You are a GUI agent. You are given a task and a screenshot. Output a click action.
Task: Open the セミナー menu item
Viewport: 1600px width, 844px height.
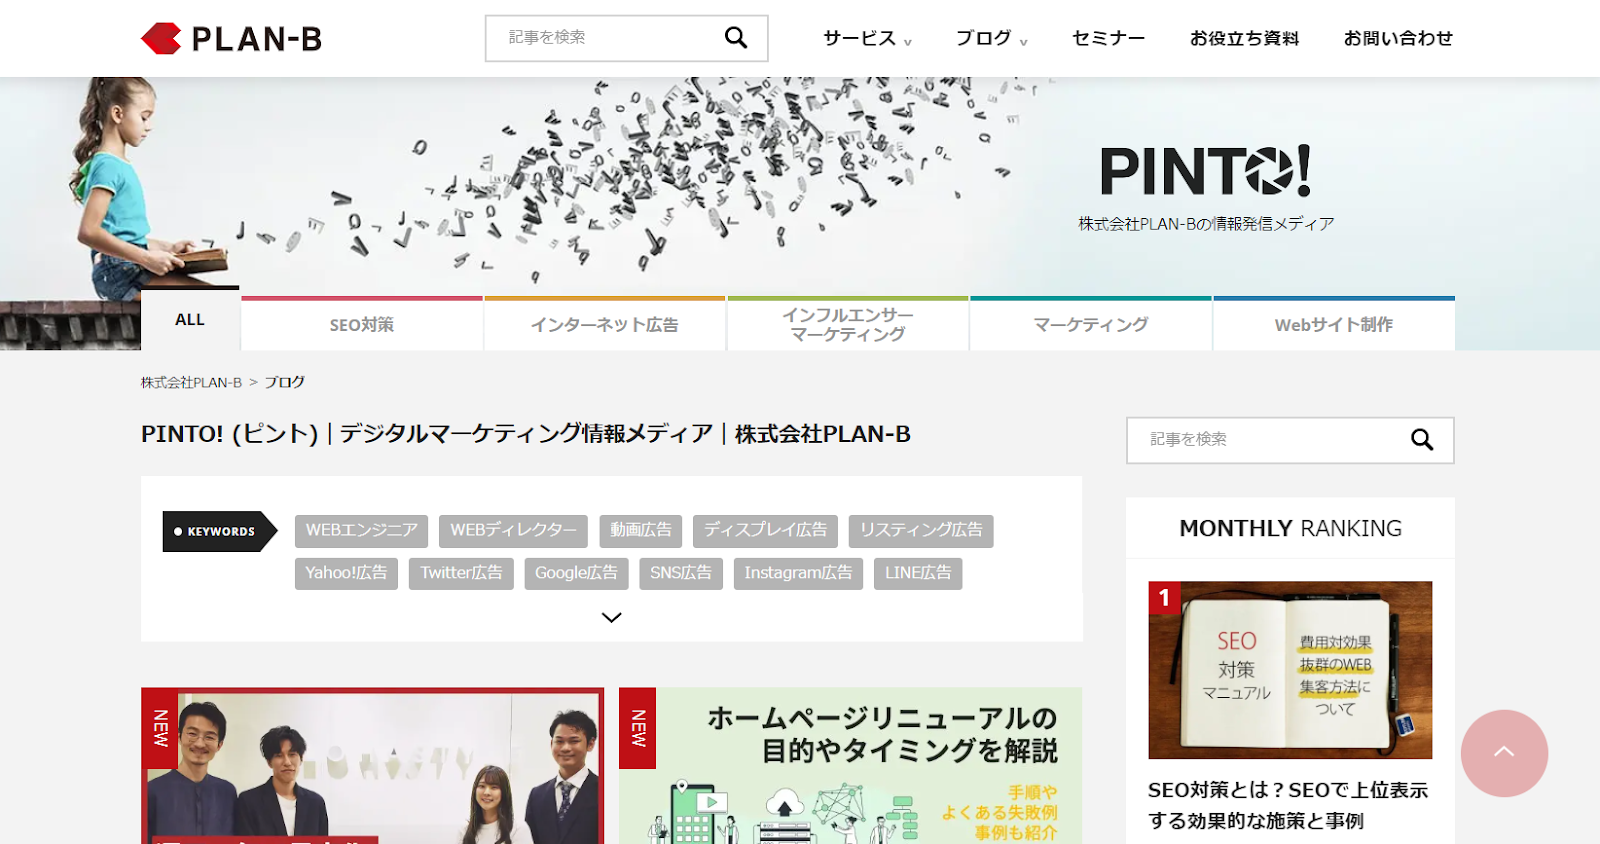1108,39
